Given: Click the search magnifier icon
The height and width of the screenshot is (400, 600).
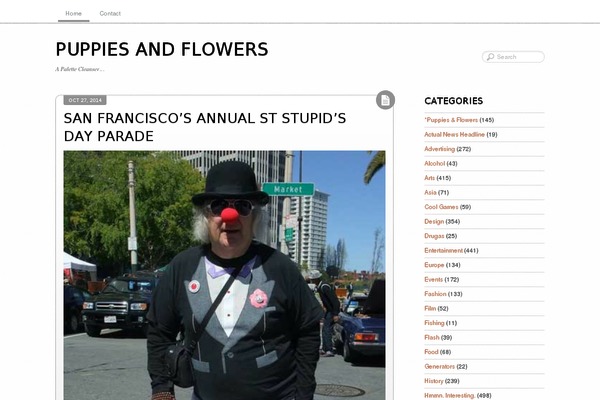Looking at the screenshot, I should click(x=490, y=57).
